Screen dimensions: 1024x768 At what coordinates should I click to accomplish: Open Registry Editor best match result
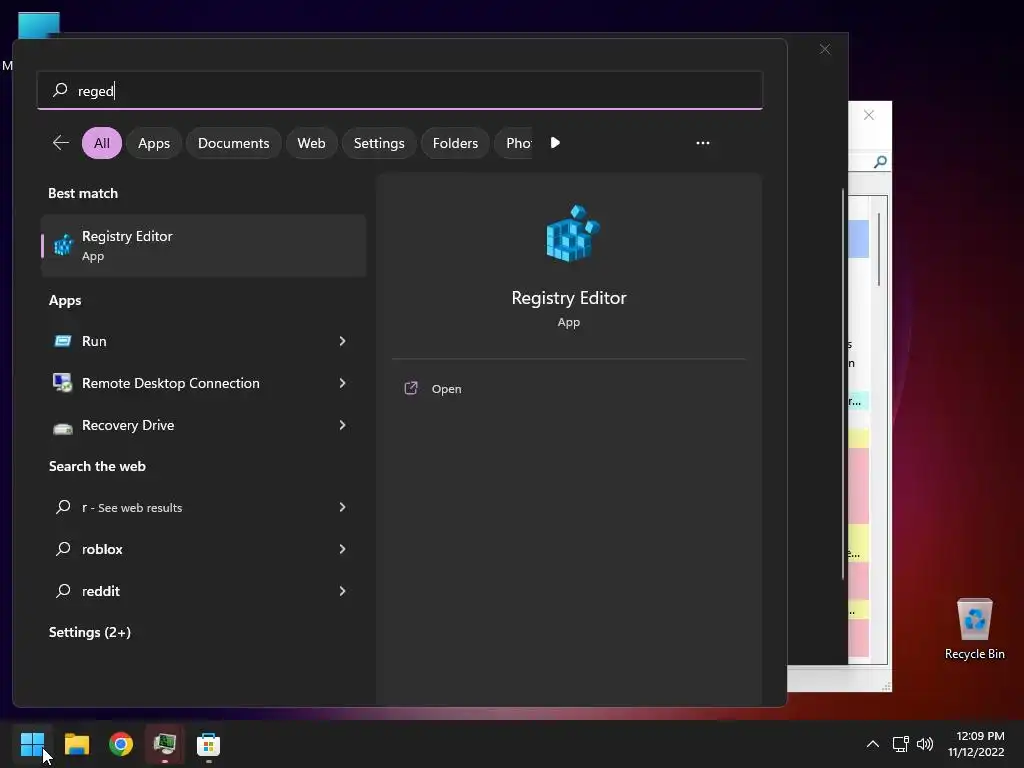pyautogui.click(x=203, y=246)
